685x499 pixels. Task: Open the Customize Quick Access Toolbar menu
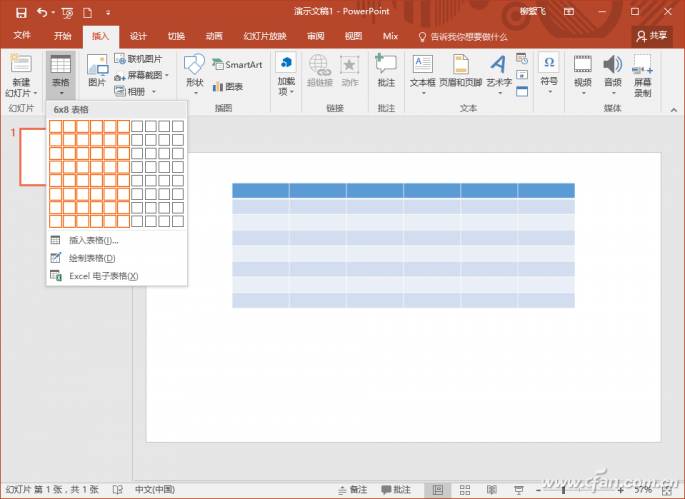coord(108,13)
